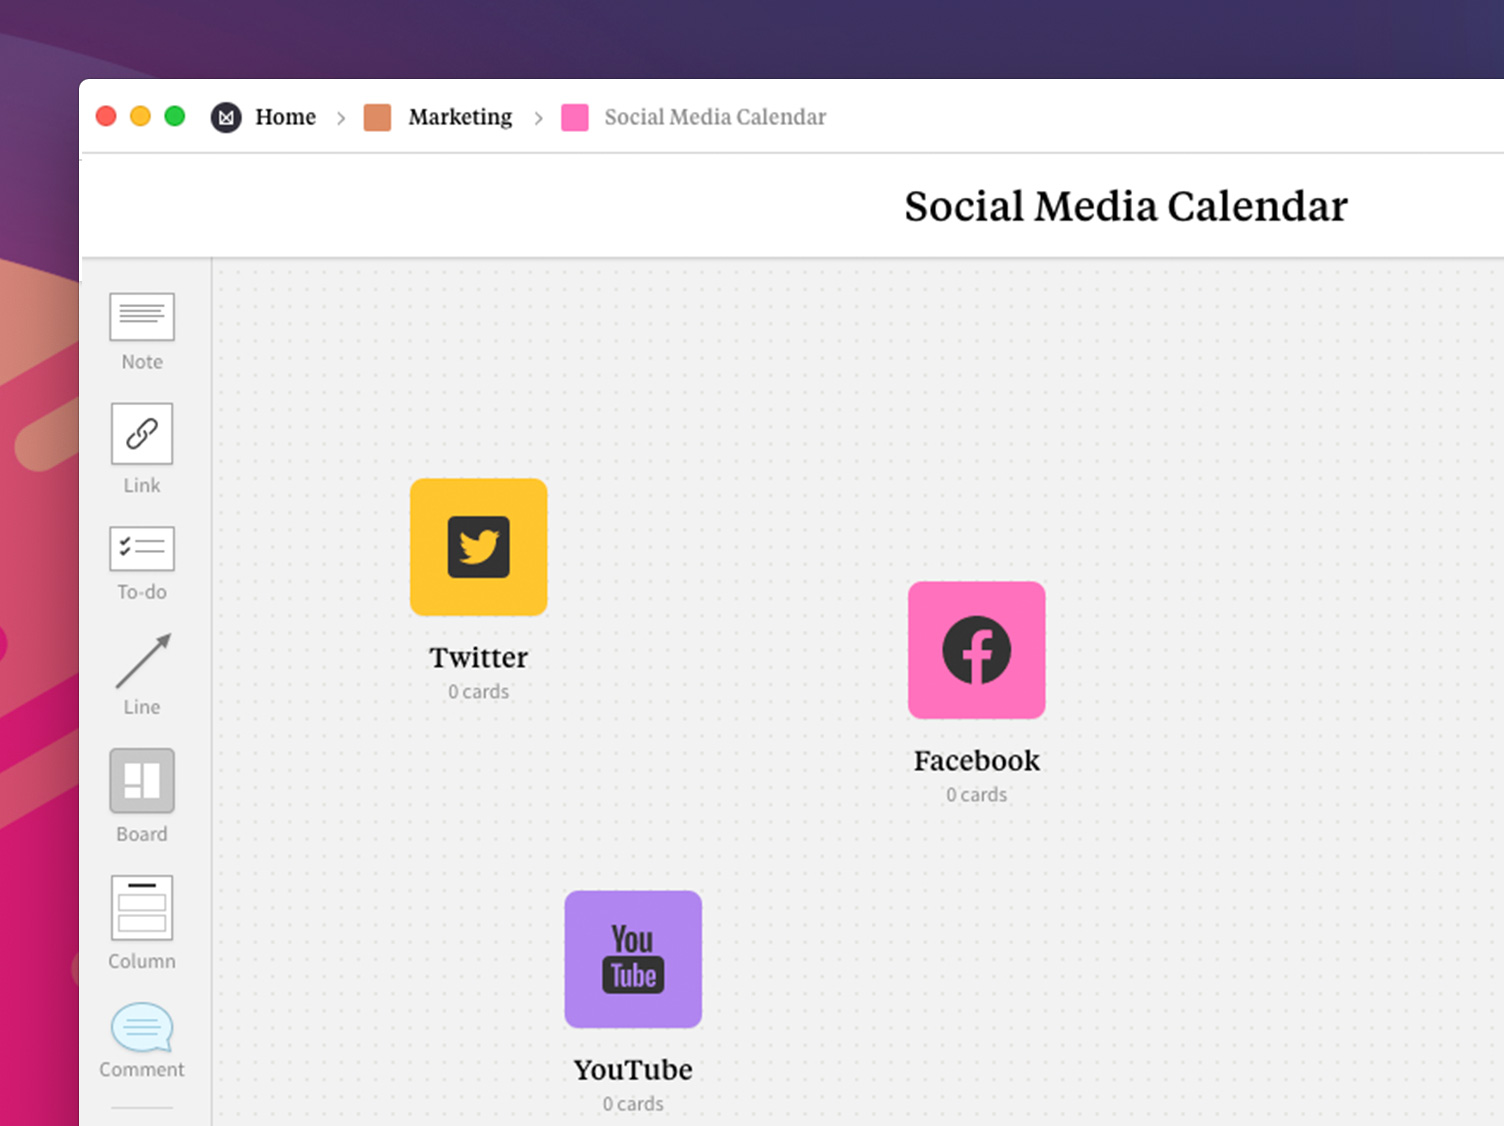Open the YouTube board icon
Image resolution: width=1504 pixels, height=1126 pixels.
pos(633,959)
